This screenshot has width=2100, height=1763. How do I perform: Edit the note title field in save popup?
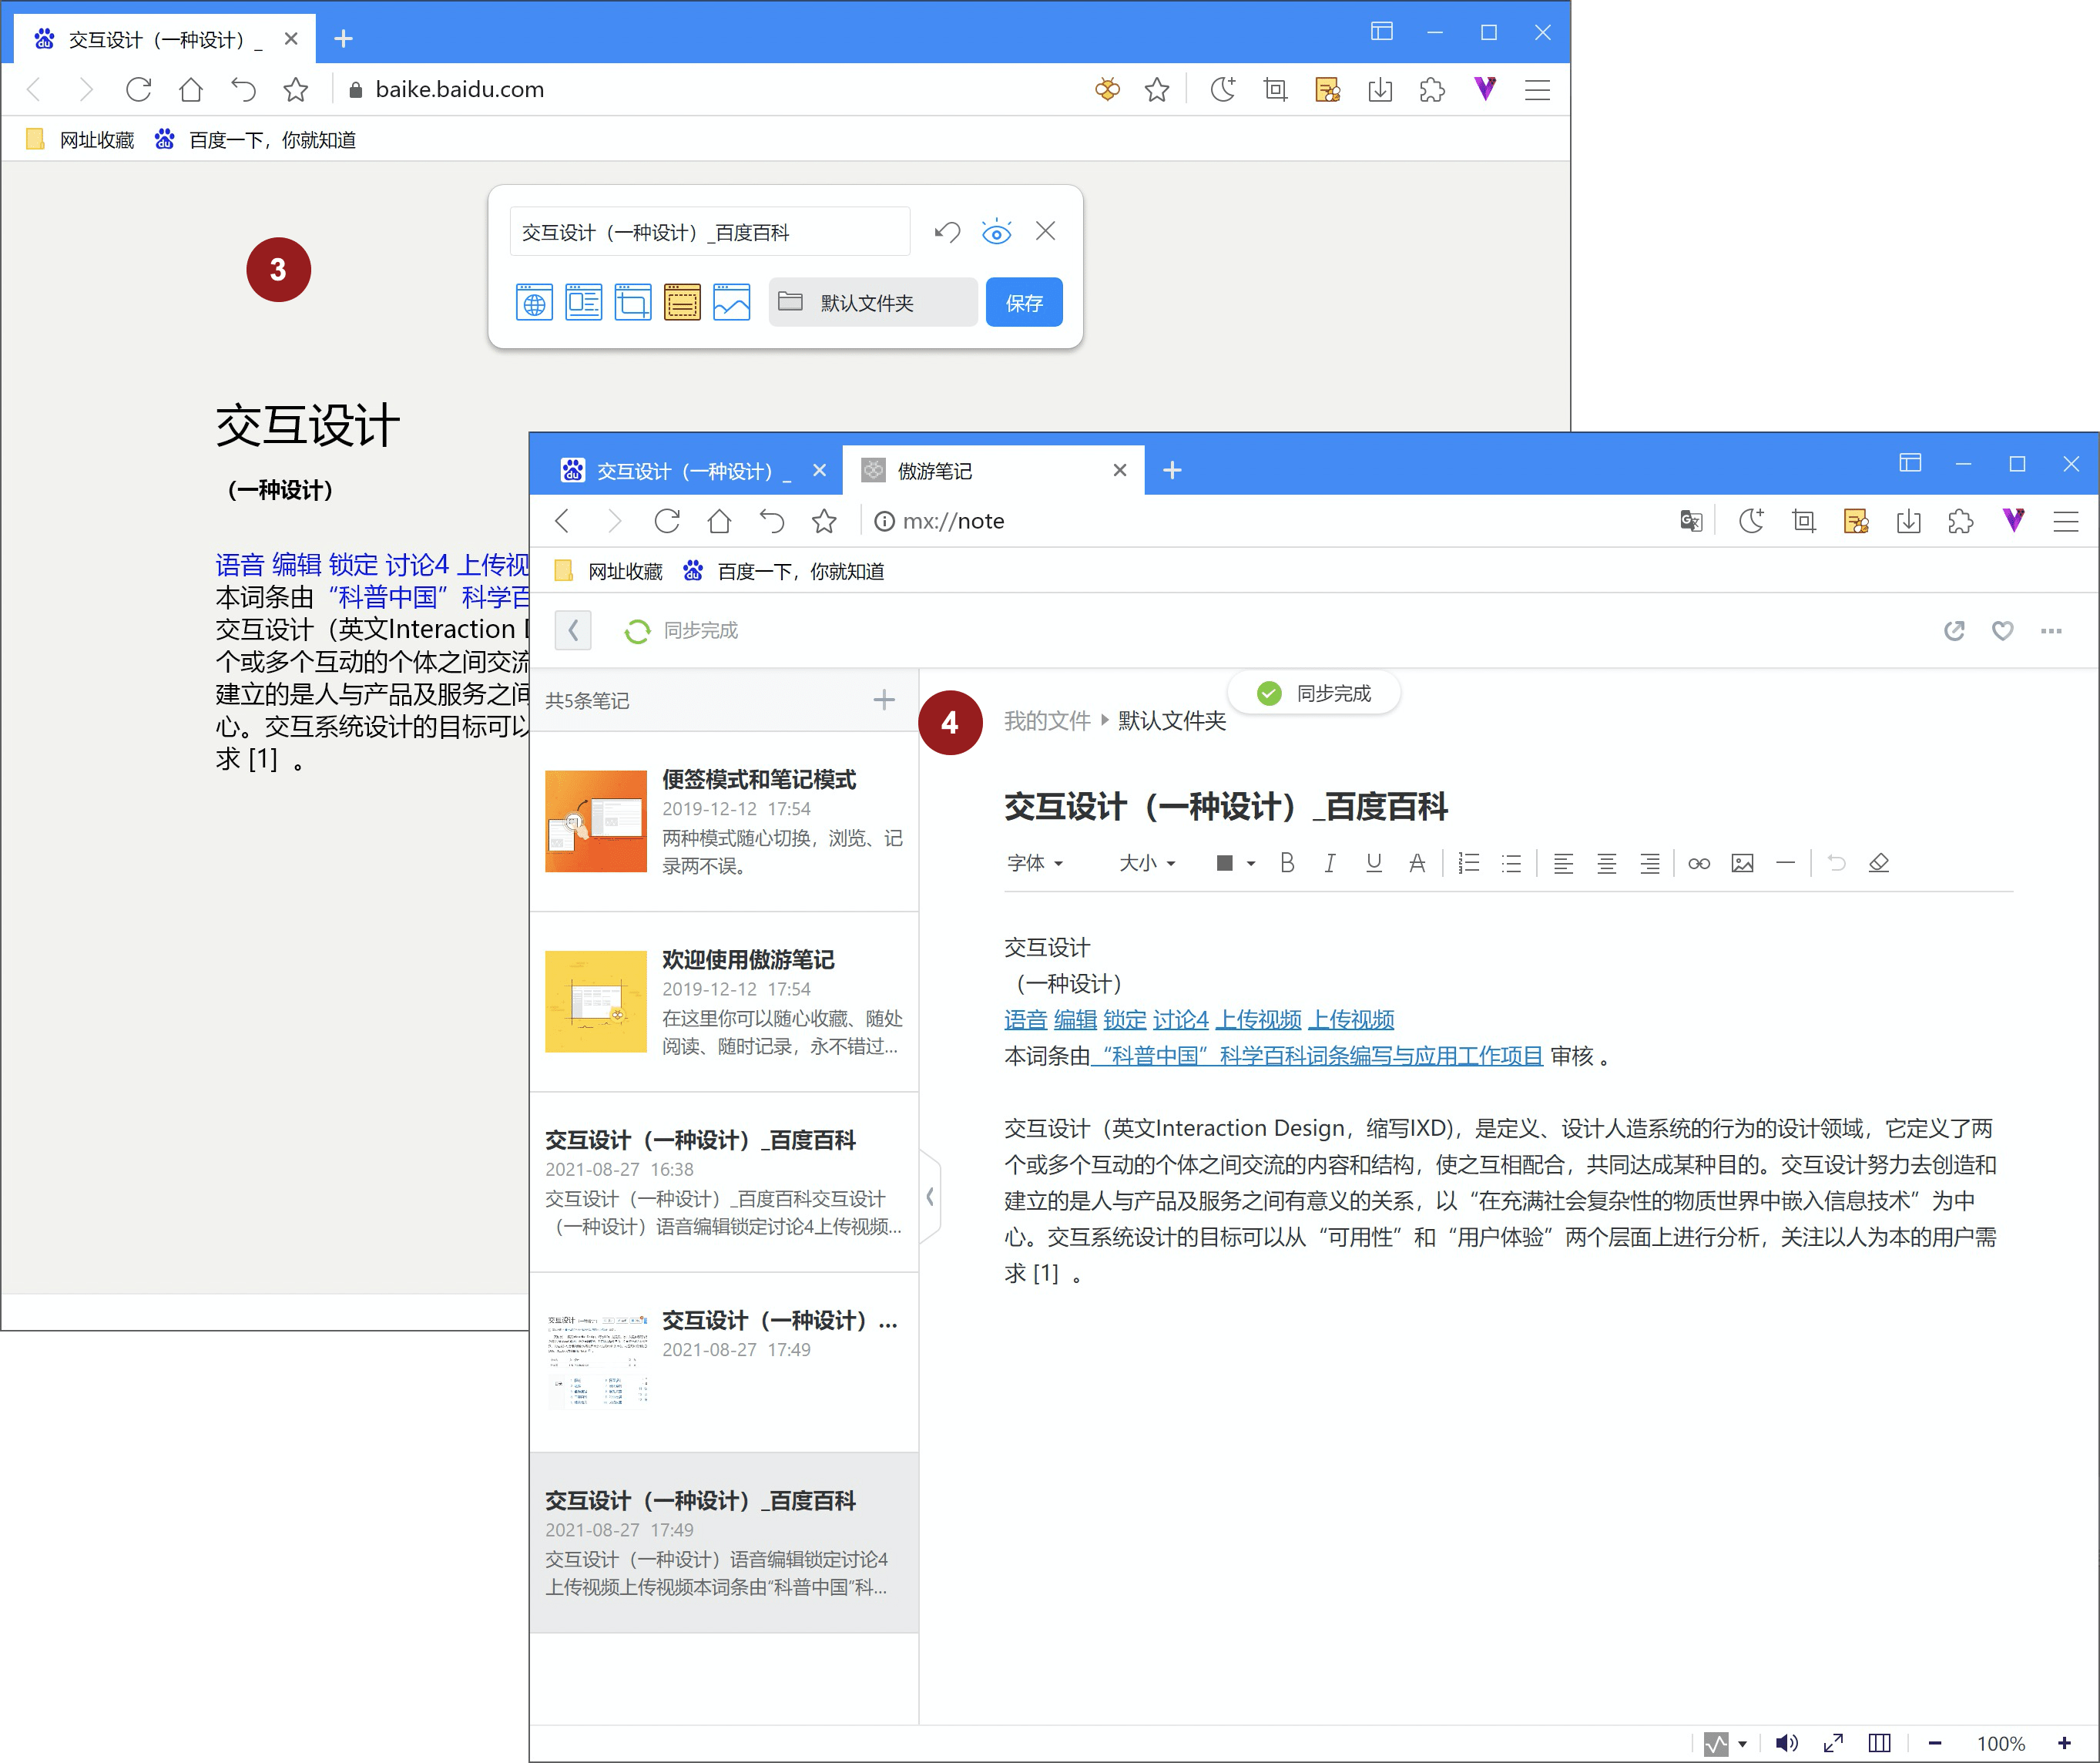point(709,232)
